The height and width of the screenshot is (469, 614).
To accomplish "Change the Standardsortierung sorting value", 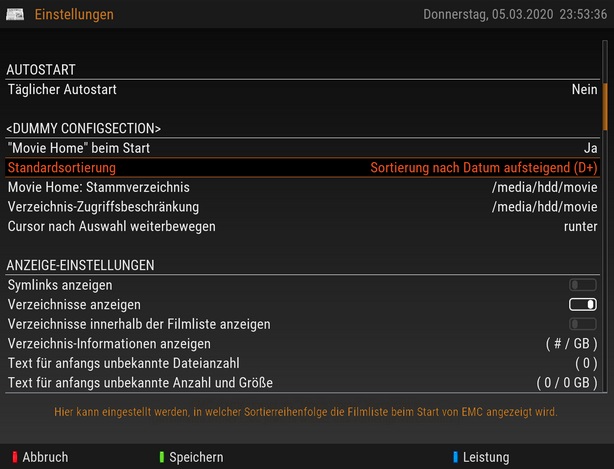I will tap(477, 168).
